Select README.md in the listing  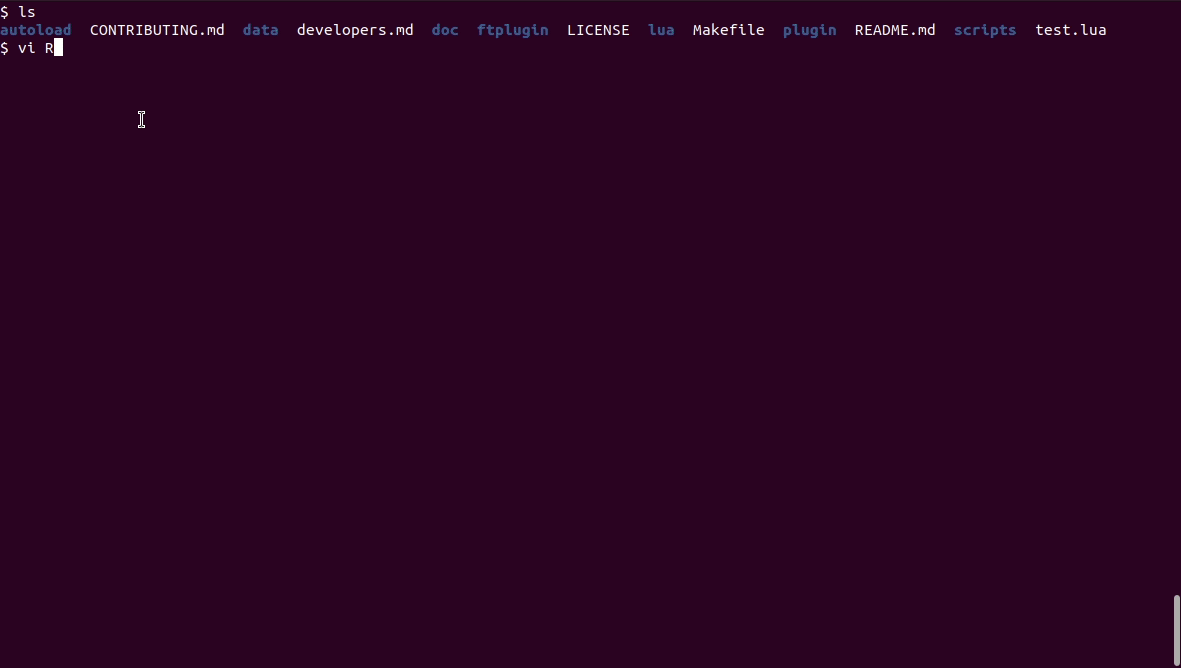click(x=895, y=30)
